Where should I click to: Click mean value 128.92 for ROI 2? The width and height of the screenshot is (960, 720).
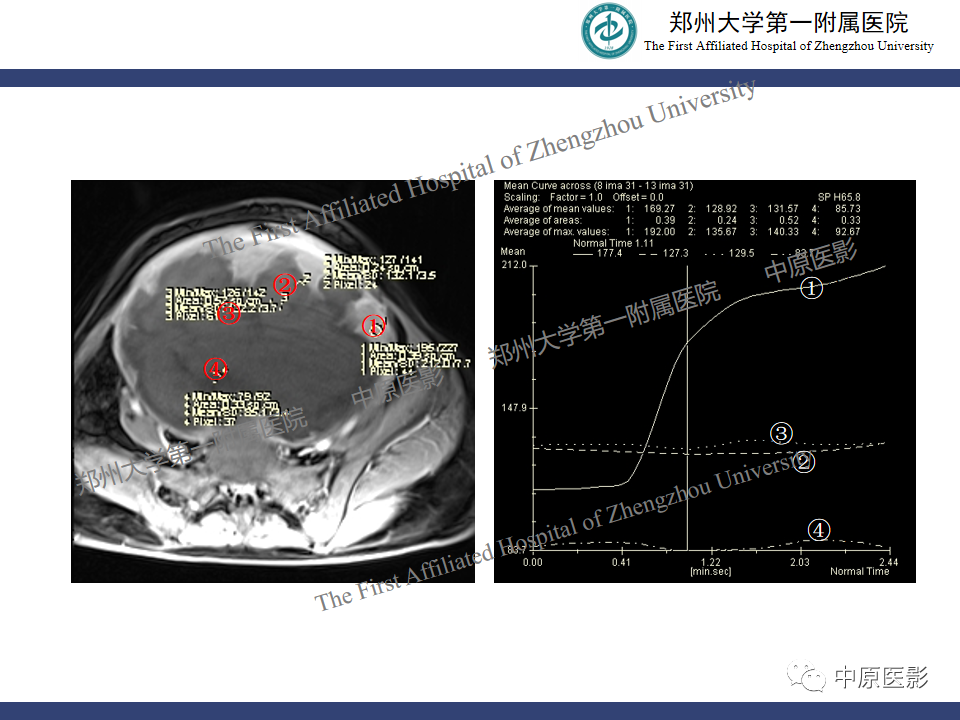(x=721, y=209)
